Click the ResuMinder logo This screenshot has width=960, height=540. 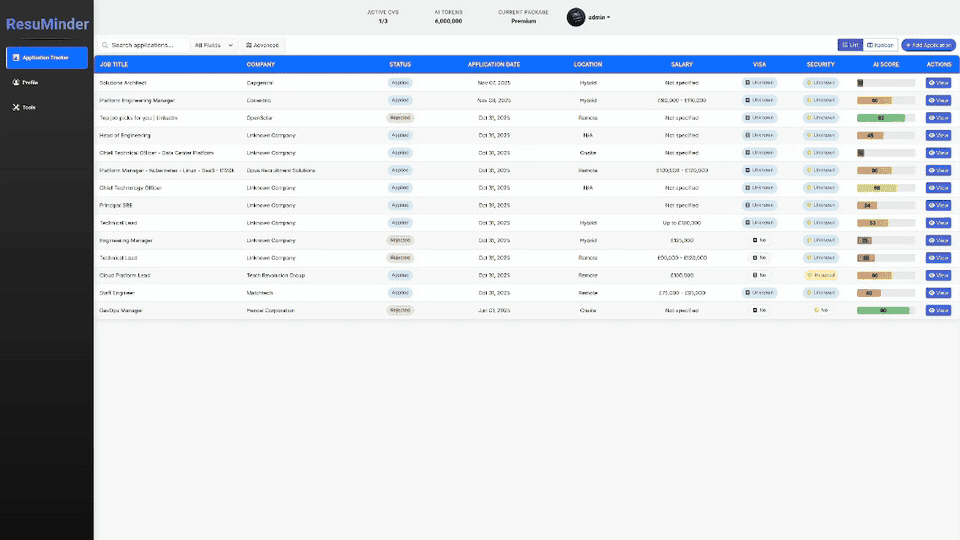(x=47, y=24)
